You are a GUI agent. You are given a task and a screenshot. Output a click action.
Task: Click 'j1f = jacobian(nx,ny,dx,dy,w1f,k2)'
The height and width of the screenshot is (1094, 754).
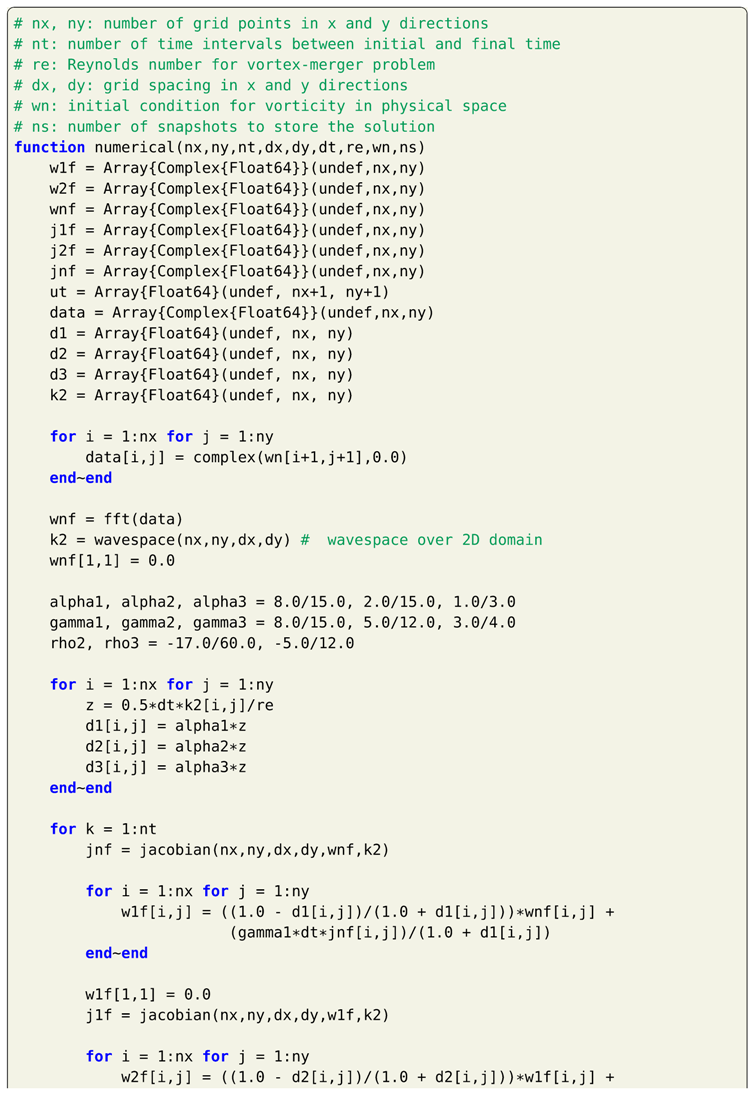(x=237, y=1015)
